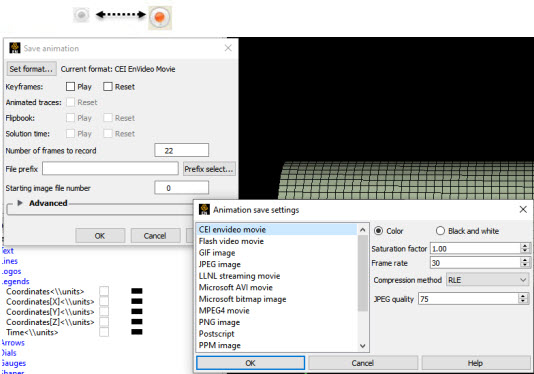Select JPEG image format
The image size is (534, 374).
point(277,264)
